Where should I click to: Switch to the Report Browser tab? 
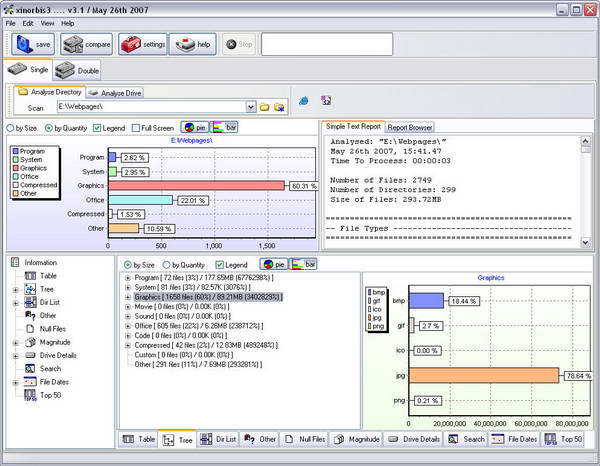coord(410,127)
